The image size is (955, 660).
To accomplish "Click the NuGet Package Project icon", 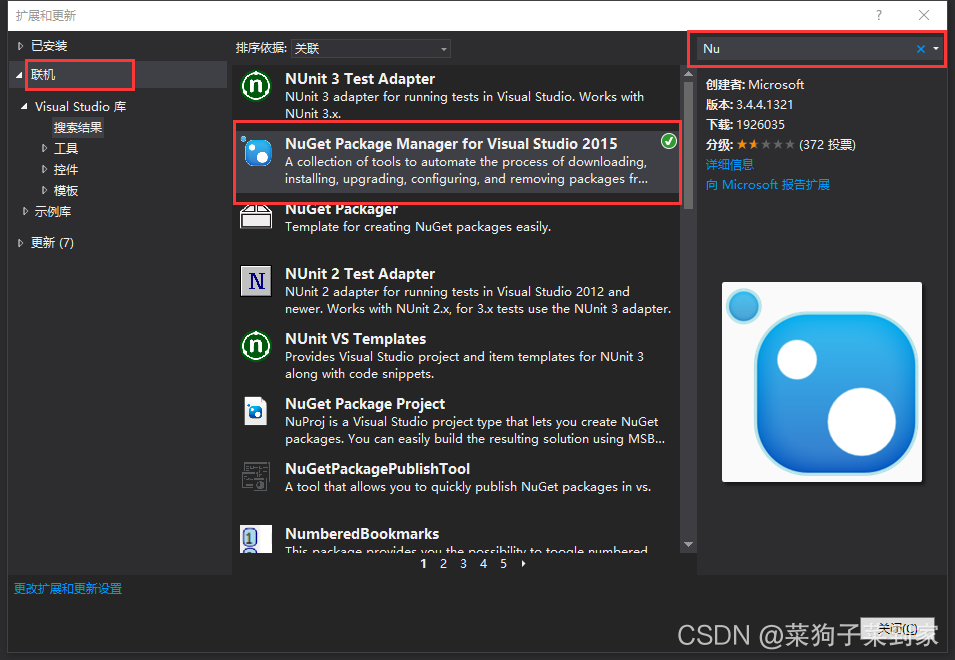I will 256,411.
